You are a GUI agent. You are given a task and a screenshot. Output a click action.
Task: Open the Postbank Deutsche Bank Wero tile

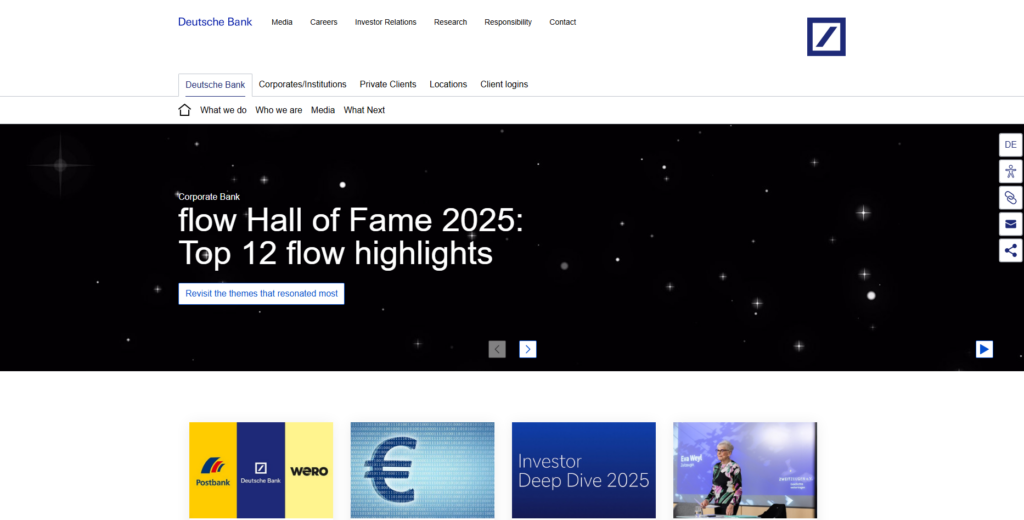261,470
